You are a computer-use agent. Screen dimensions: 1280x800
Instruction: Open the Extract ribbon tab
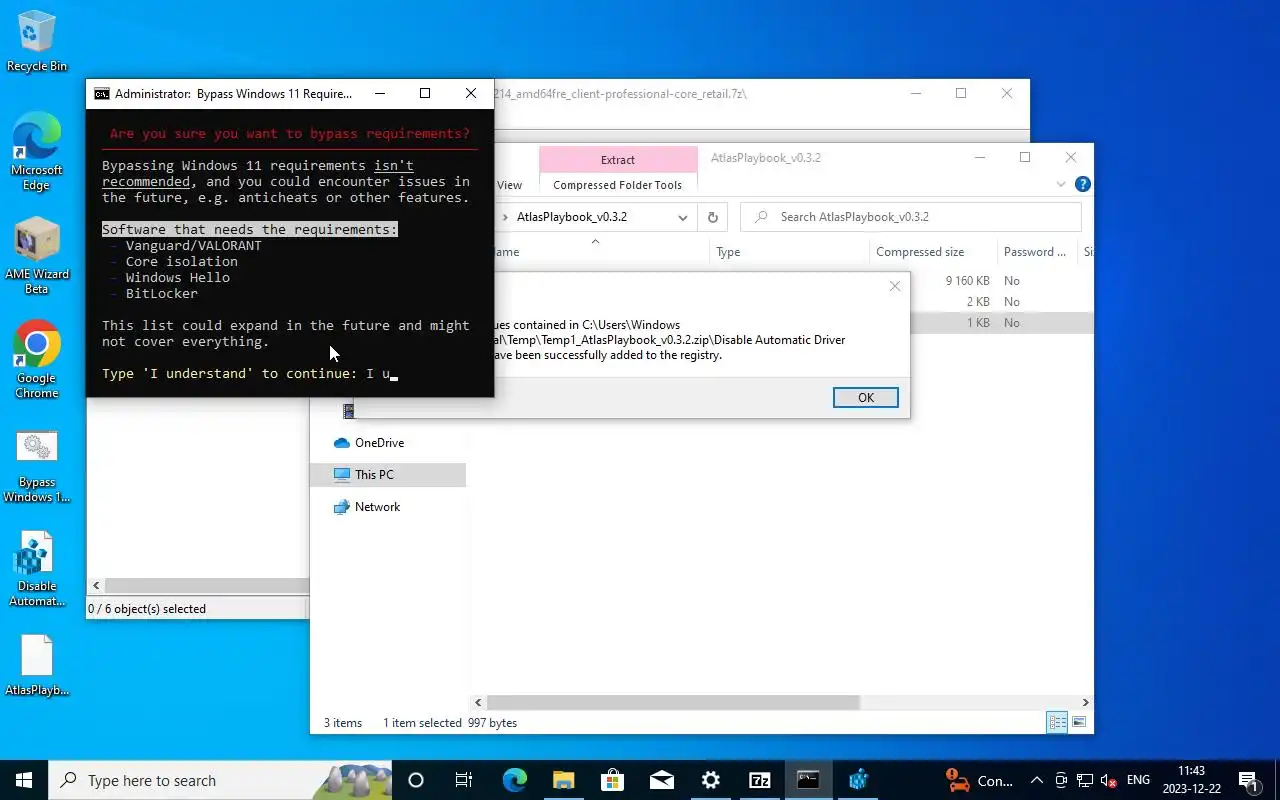(618, 160)
